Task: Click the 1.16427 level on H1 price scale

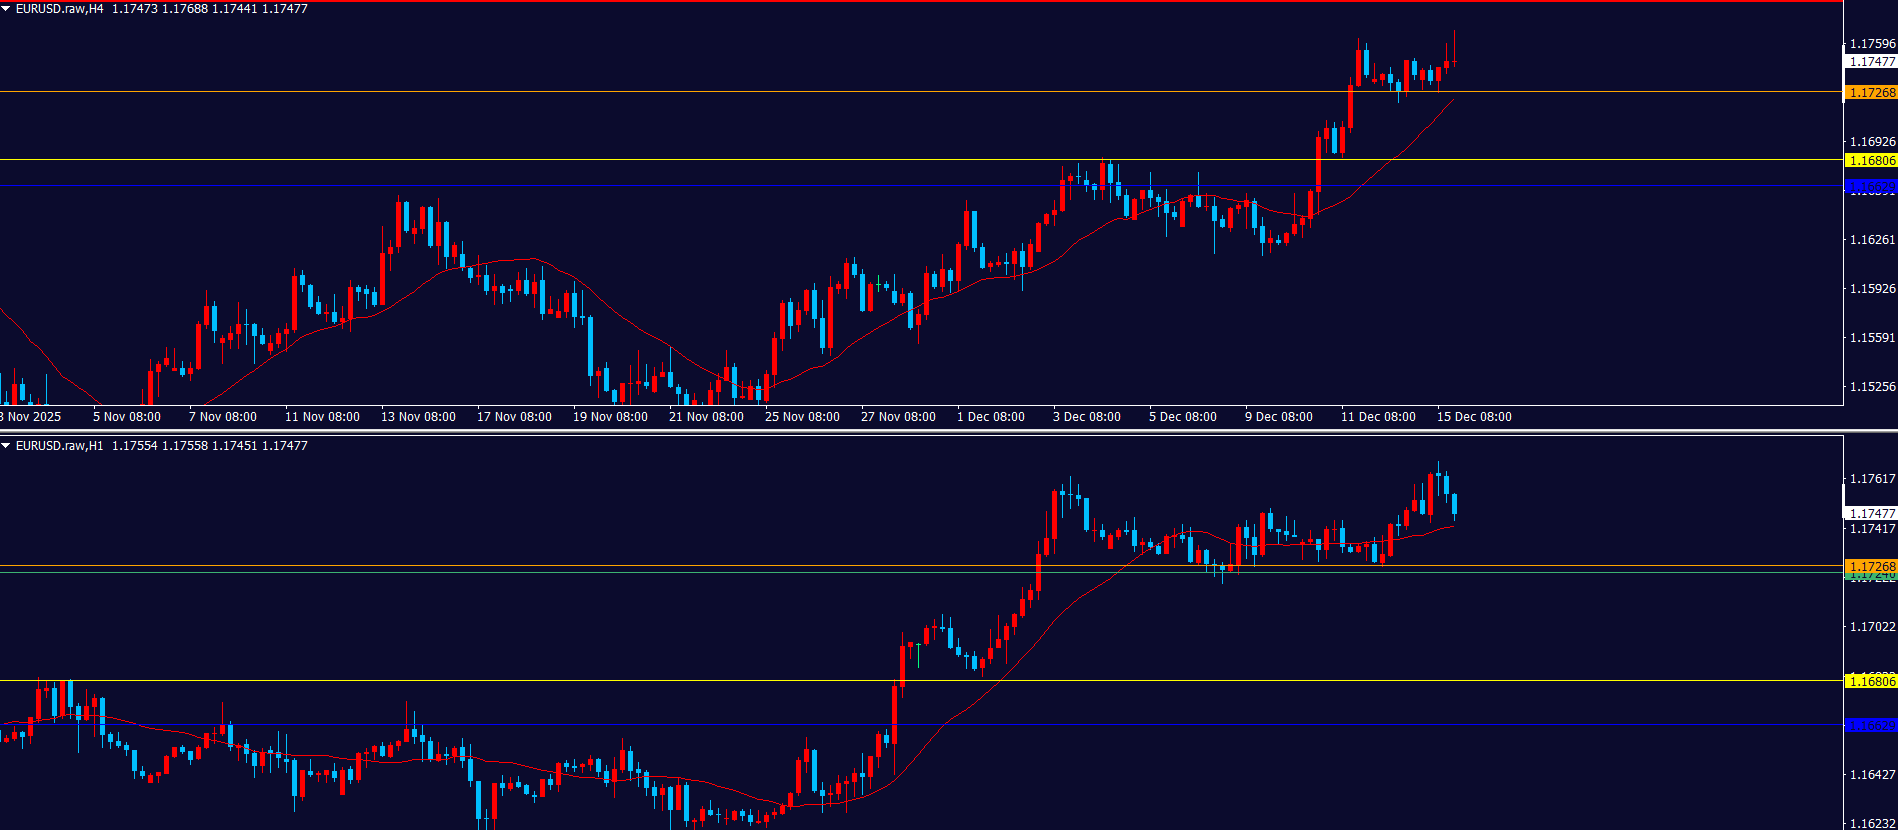Action: coord(1872,775)
